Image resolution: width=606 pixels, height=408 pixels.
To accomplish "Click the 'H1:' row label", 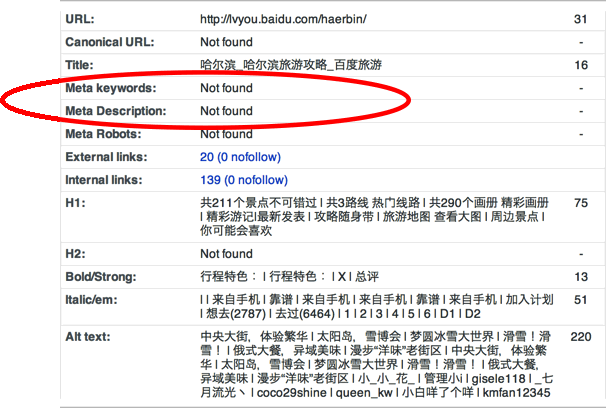I will 75,203.
